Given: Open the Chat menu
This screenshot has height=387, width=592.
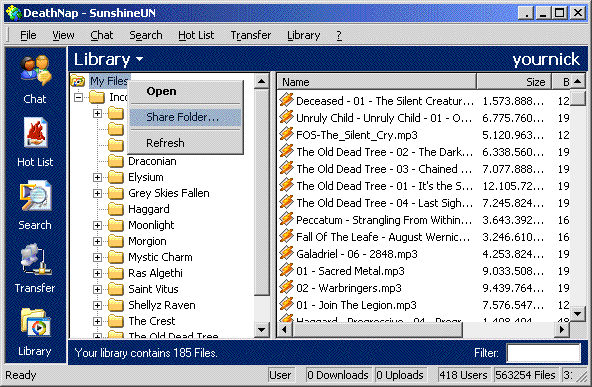Looking at the screenshot, I should pyautogui.click(x=102, y=35).
